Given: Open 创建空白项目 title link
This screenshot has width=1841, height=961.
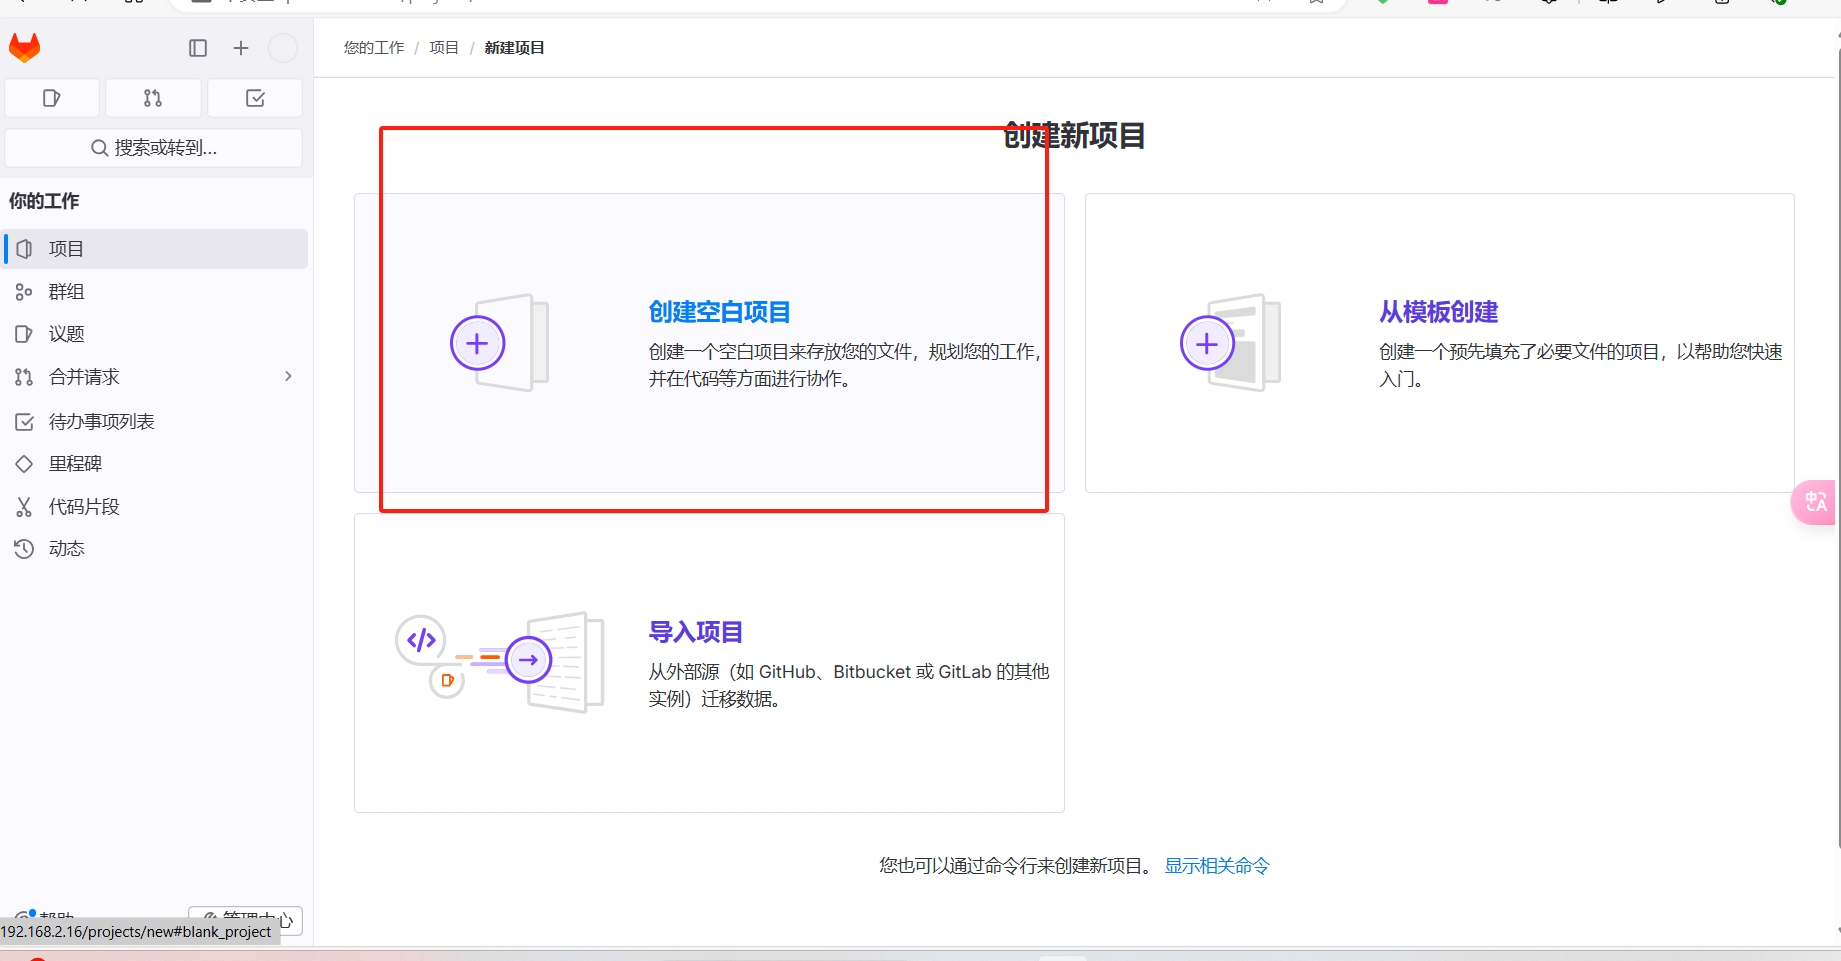Looking at the screenshot, I should [x=719, y=312].
